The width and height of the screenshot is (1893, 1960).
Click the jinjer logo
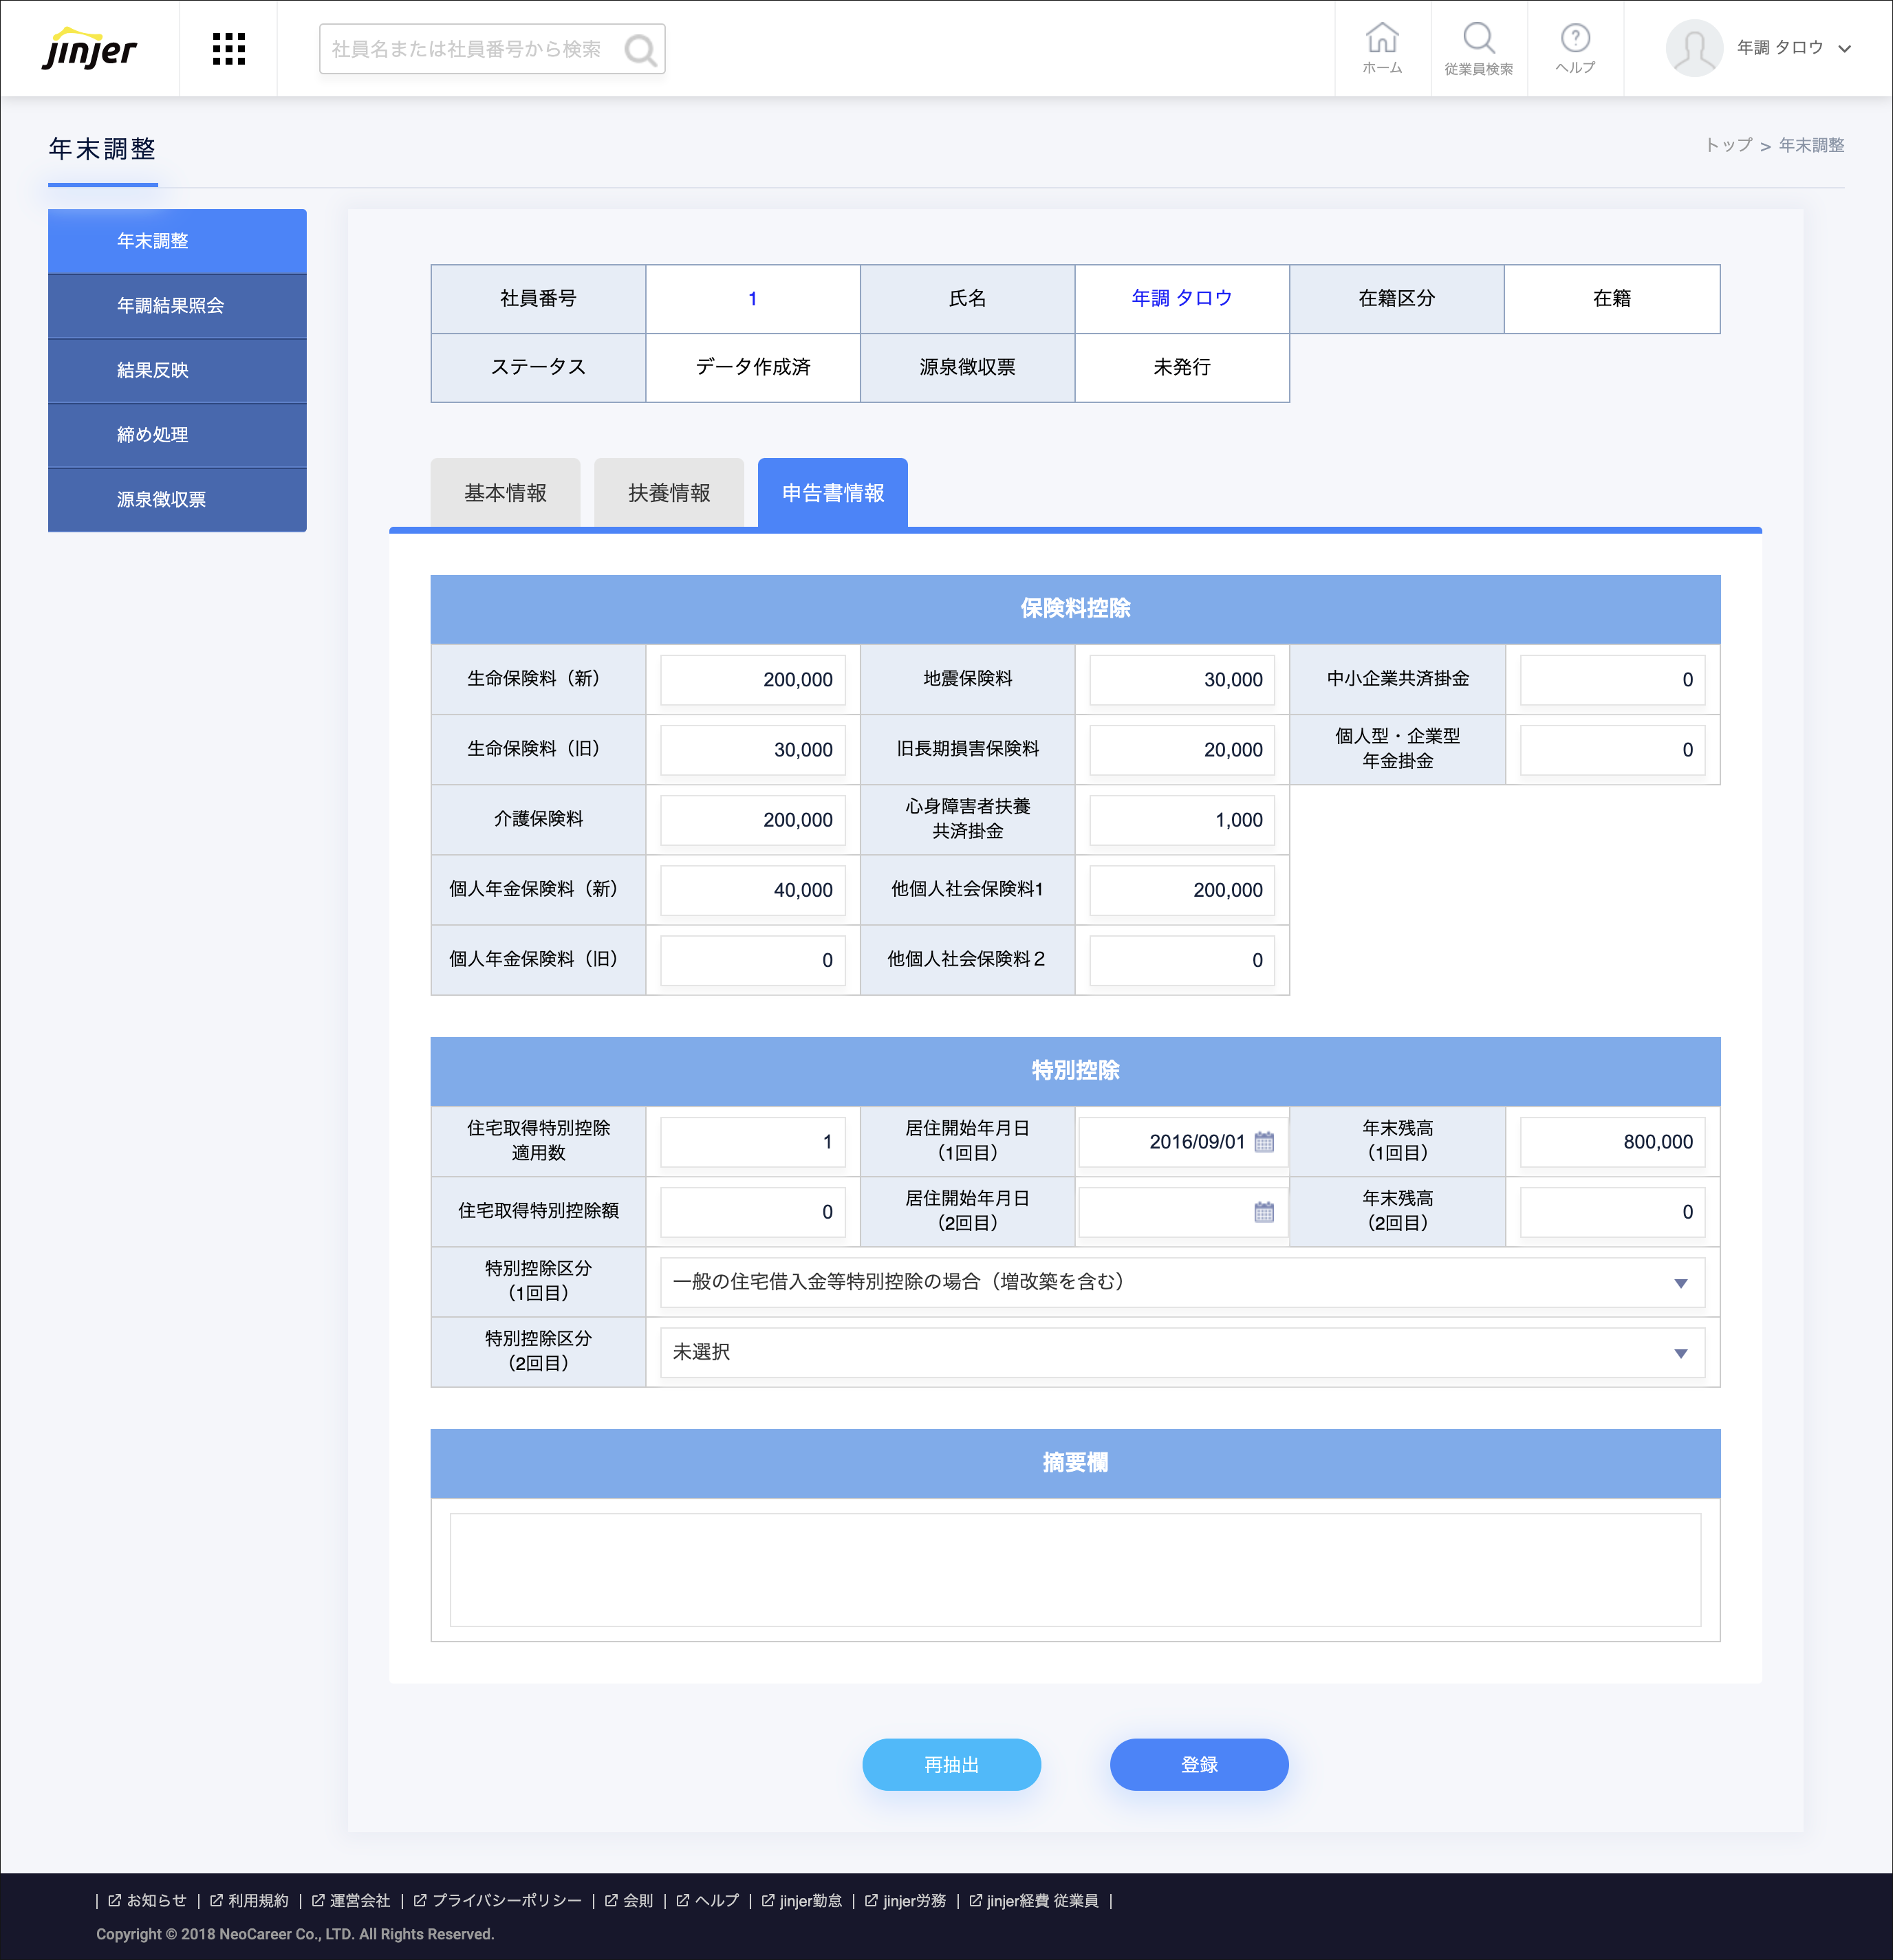pos(89,49)
